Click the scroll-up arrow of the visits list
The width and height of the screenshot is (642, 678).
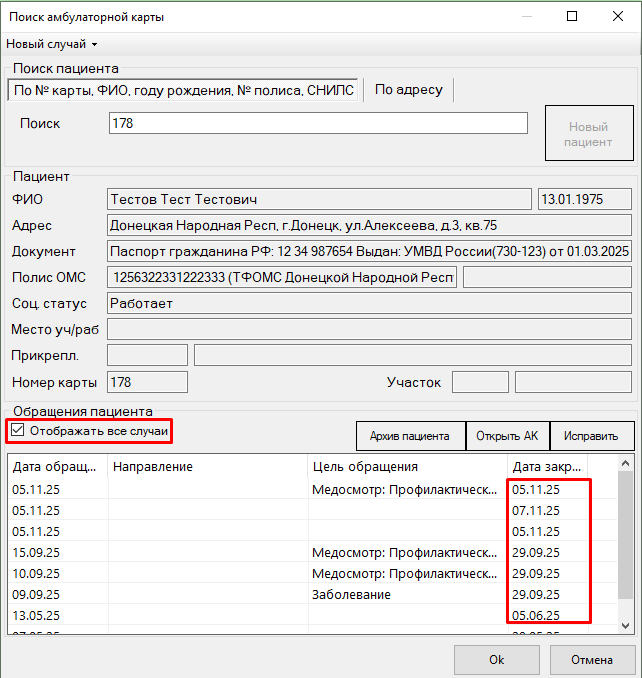tap(625, 464)
